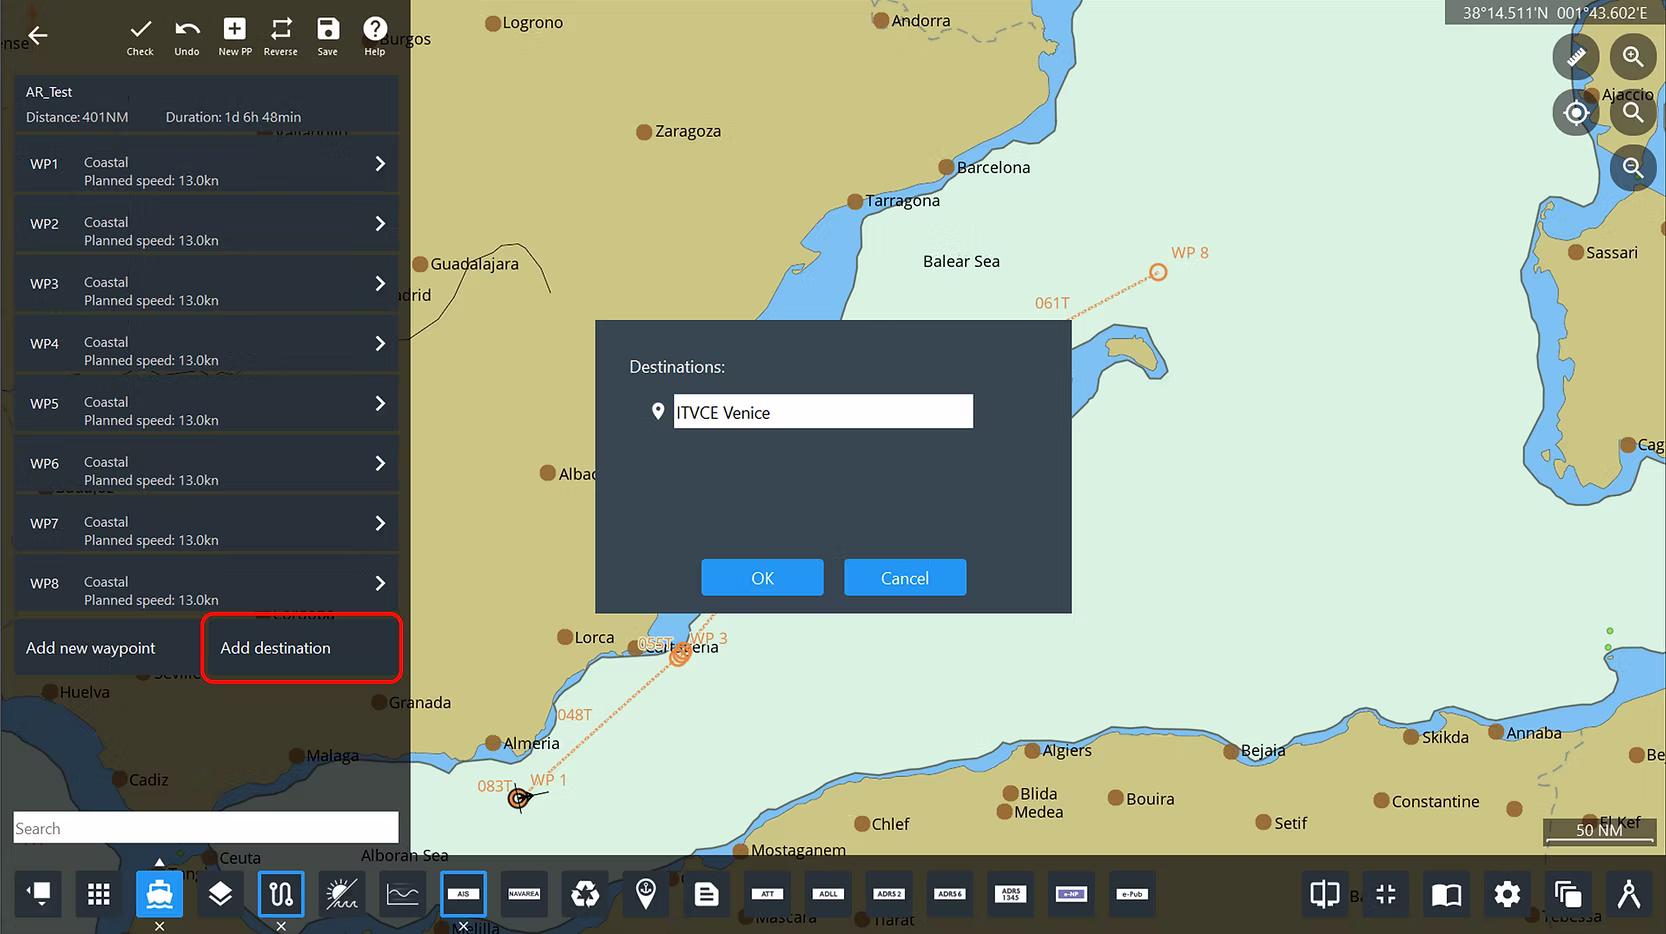This screenshot has width=1666, height=934.
Task: Zoom out on the chart
Action: point(1633,168)
